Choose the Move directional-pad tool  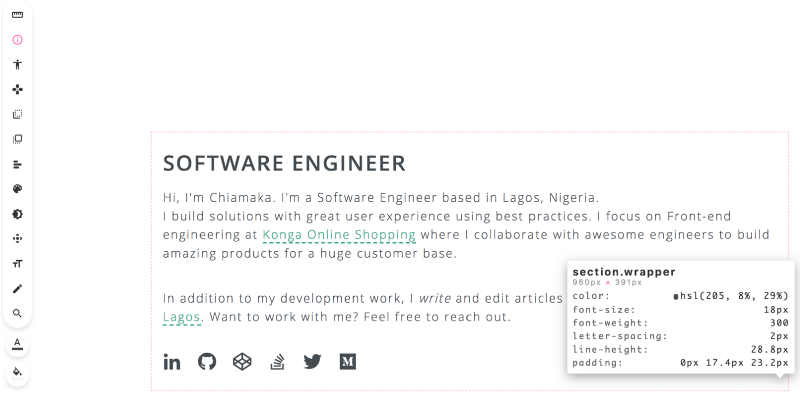tap(17, 89)
